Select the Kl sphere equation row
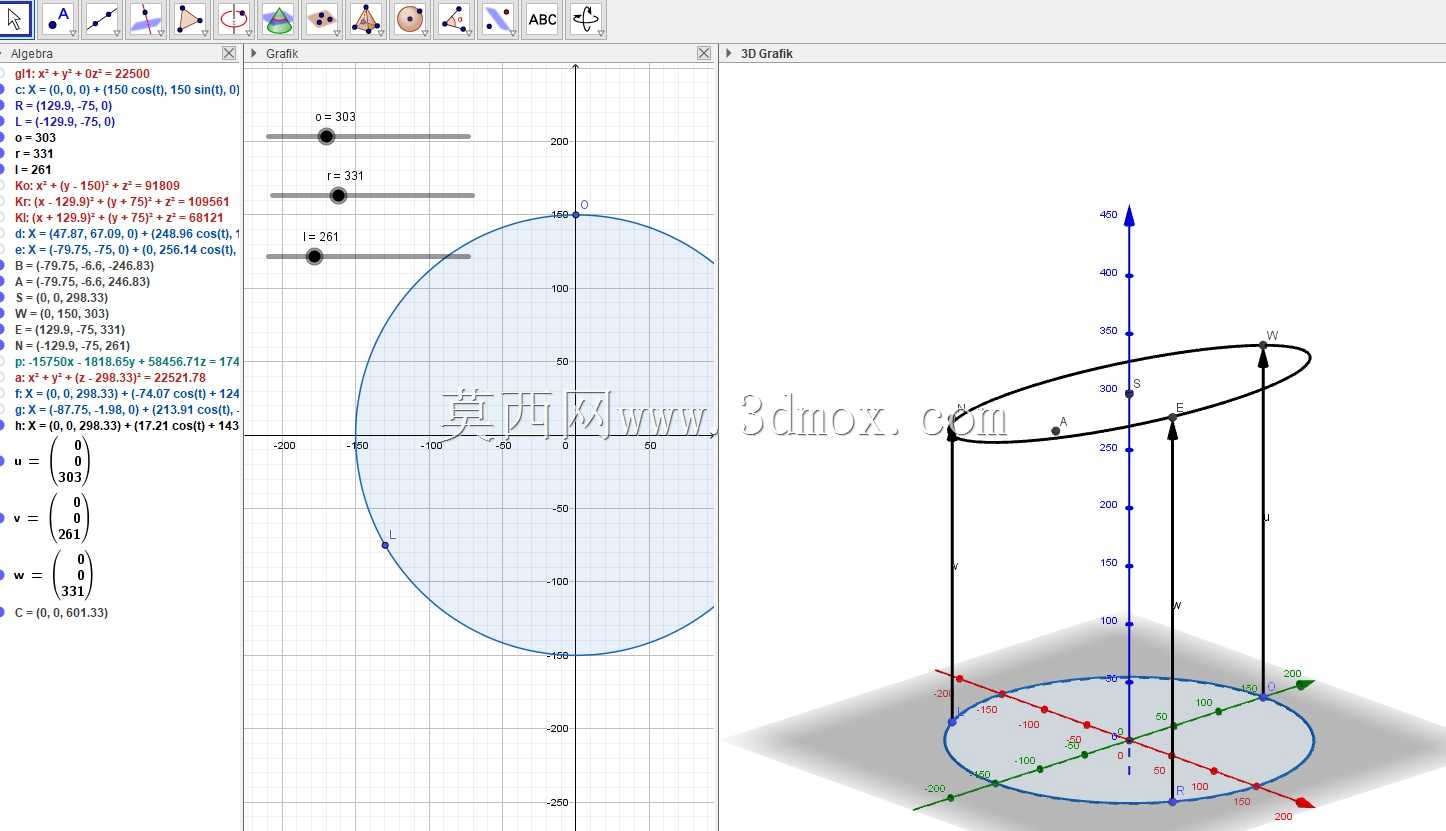 coord(119,217)
